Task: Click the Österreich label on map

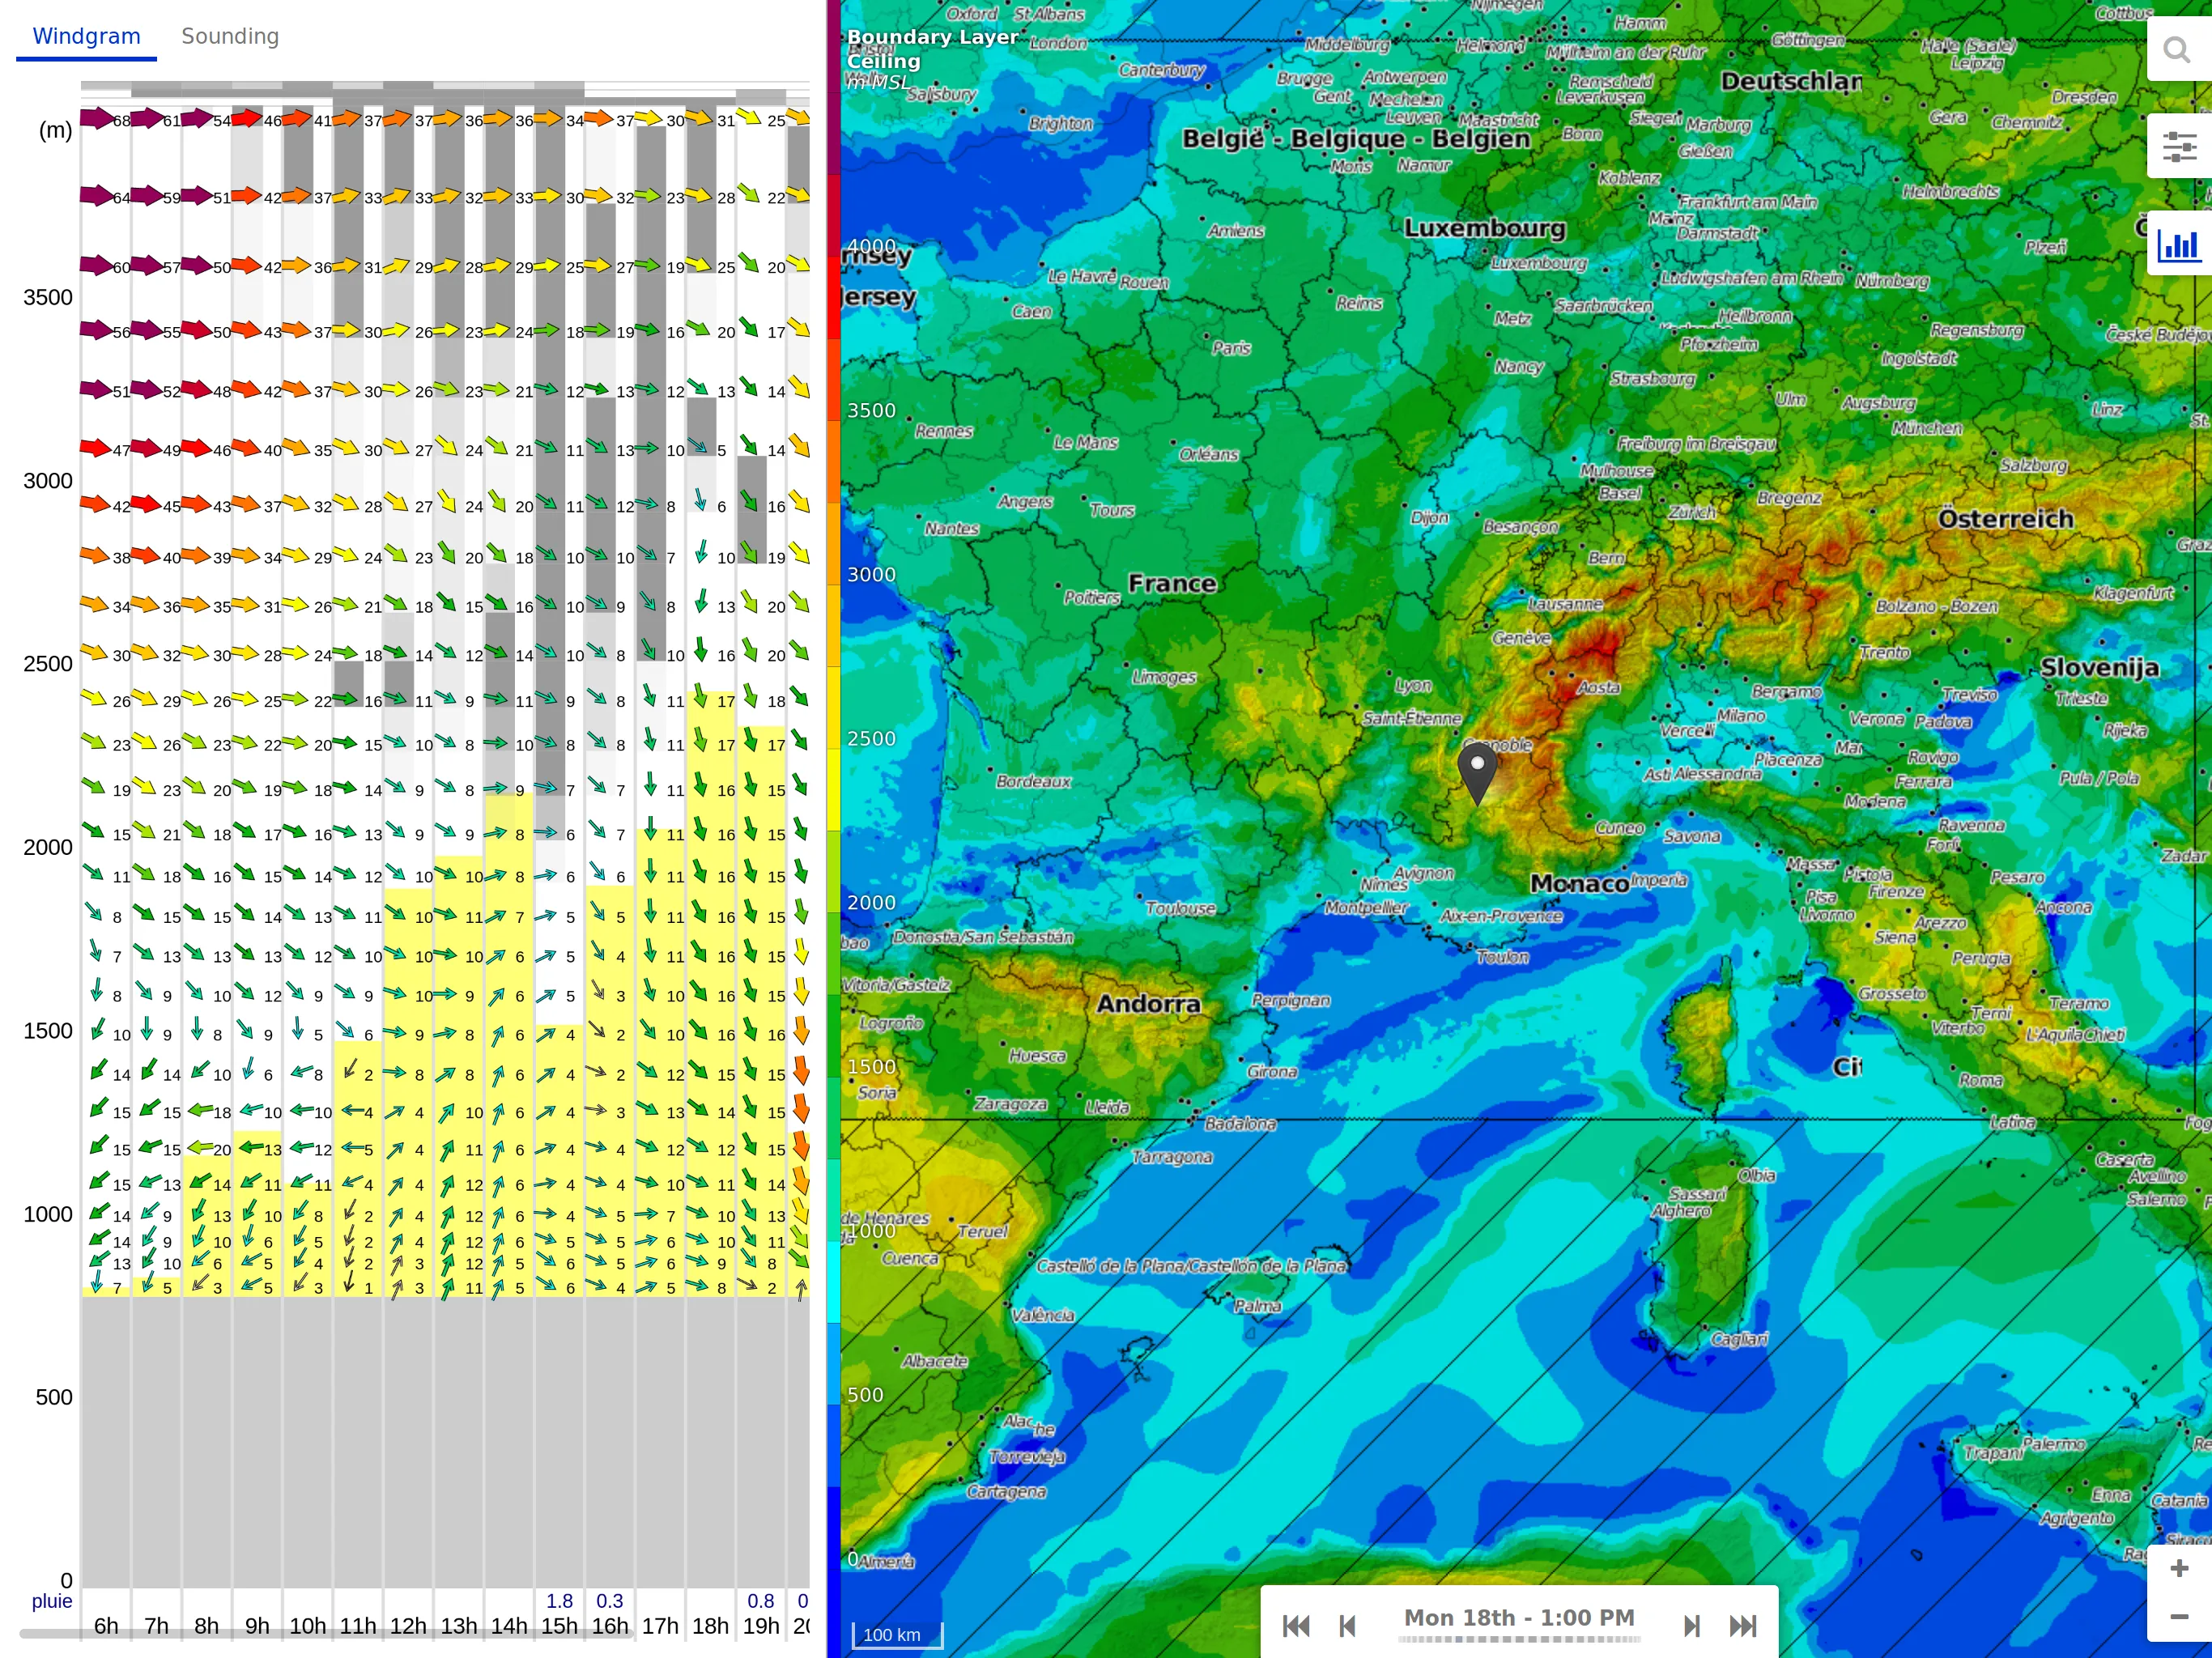Action: 2005,519
